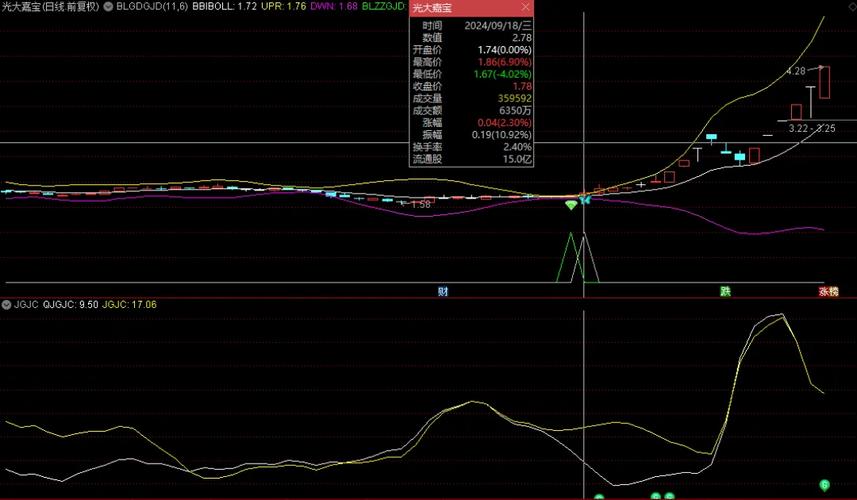Click the leftmost green circle at chart bottom
Screen dimensions: 857x500
[599, 496]
